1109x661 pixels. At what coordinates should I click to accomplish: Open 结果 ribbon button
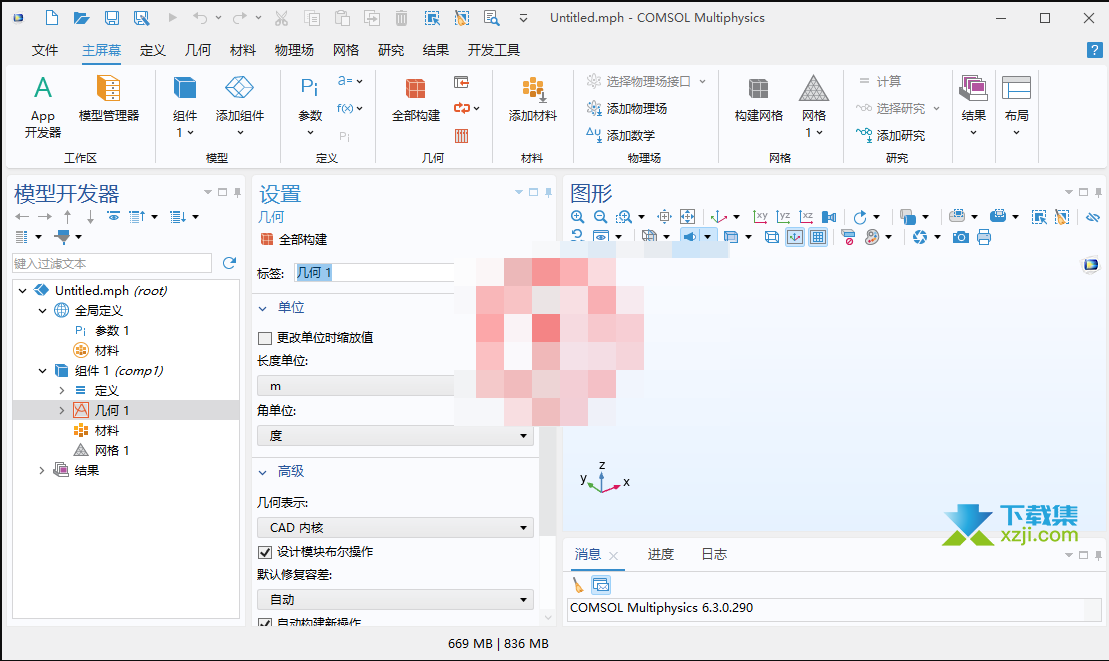point(973,107)
